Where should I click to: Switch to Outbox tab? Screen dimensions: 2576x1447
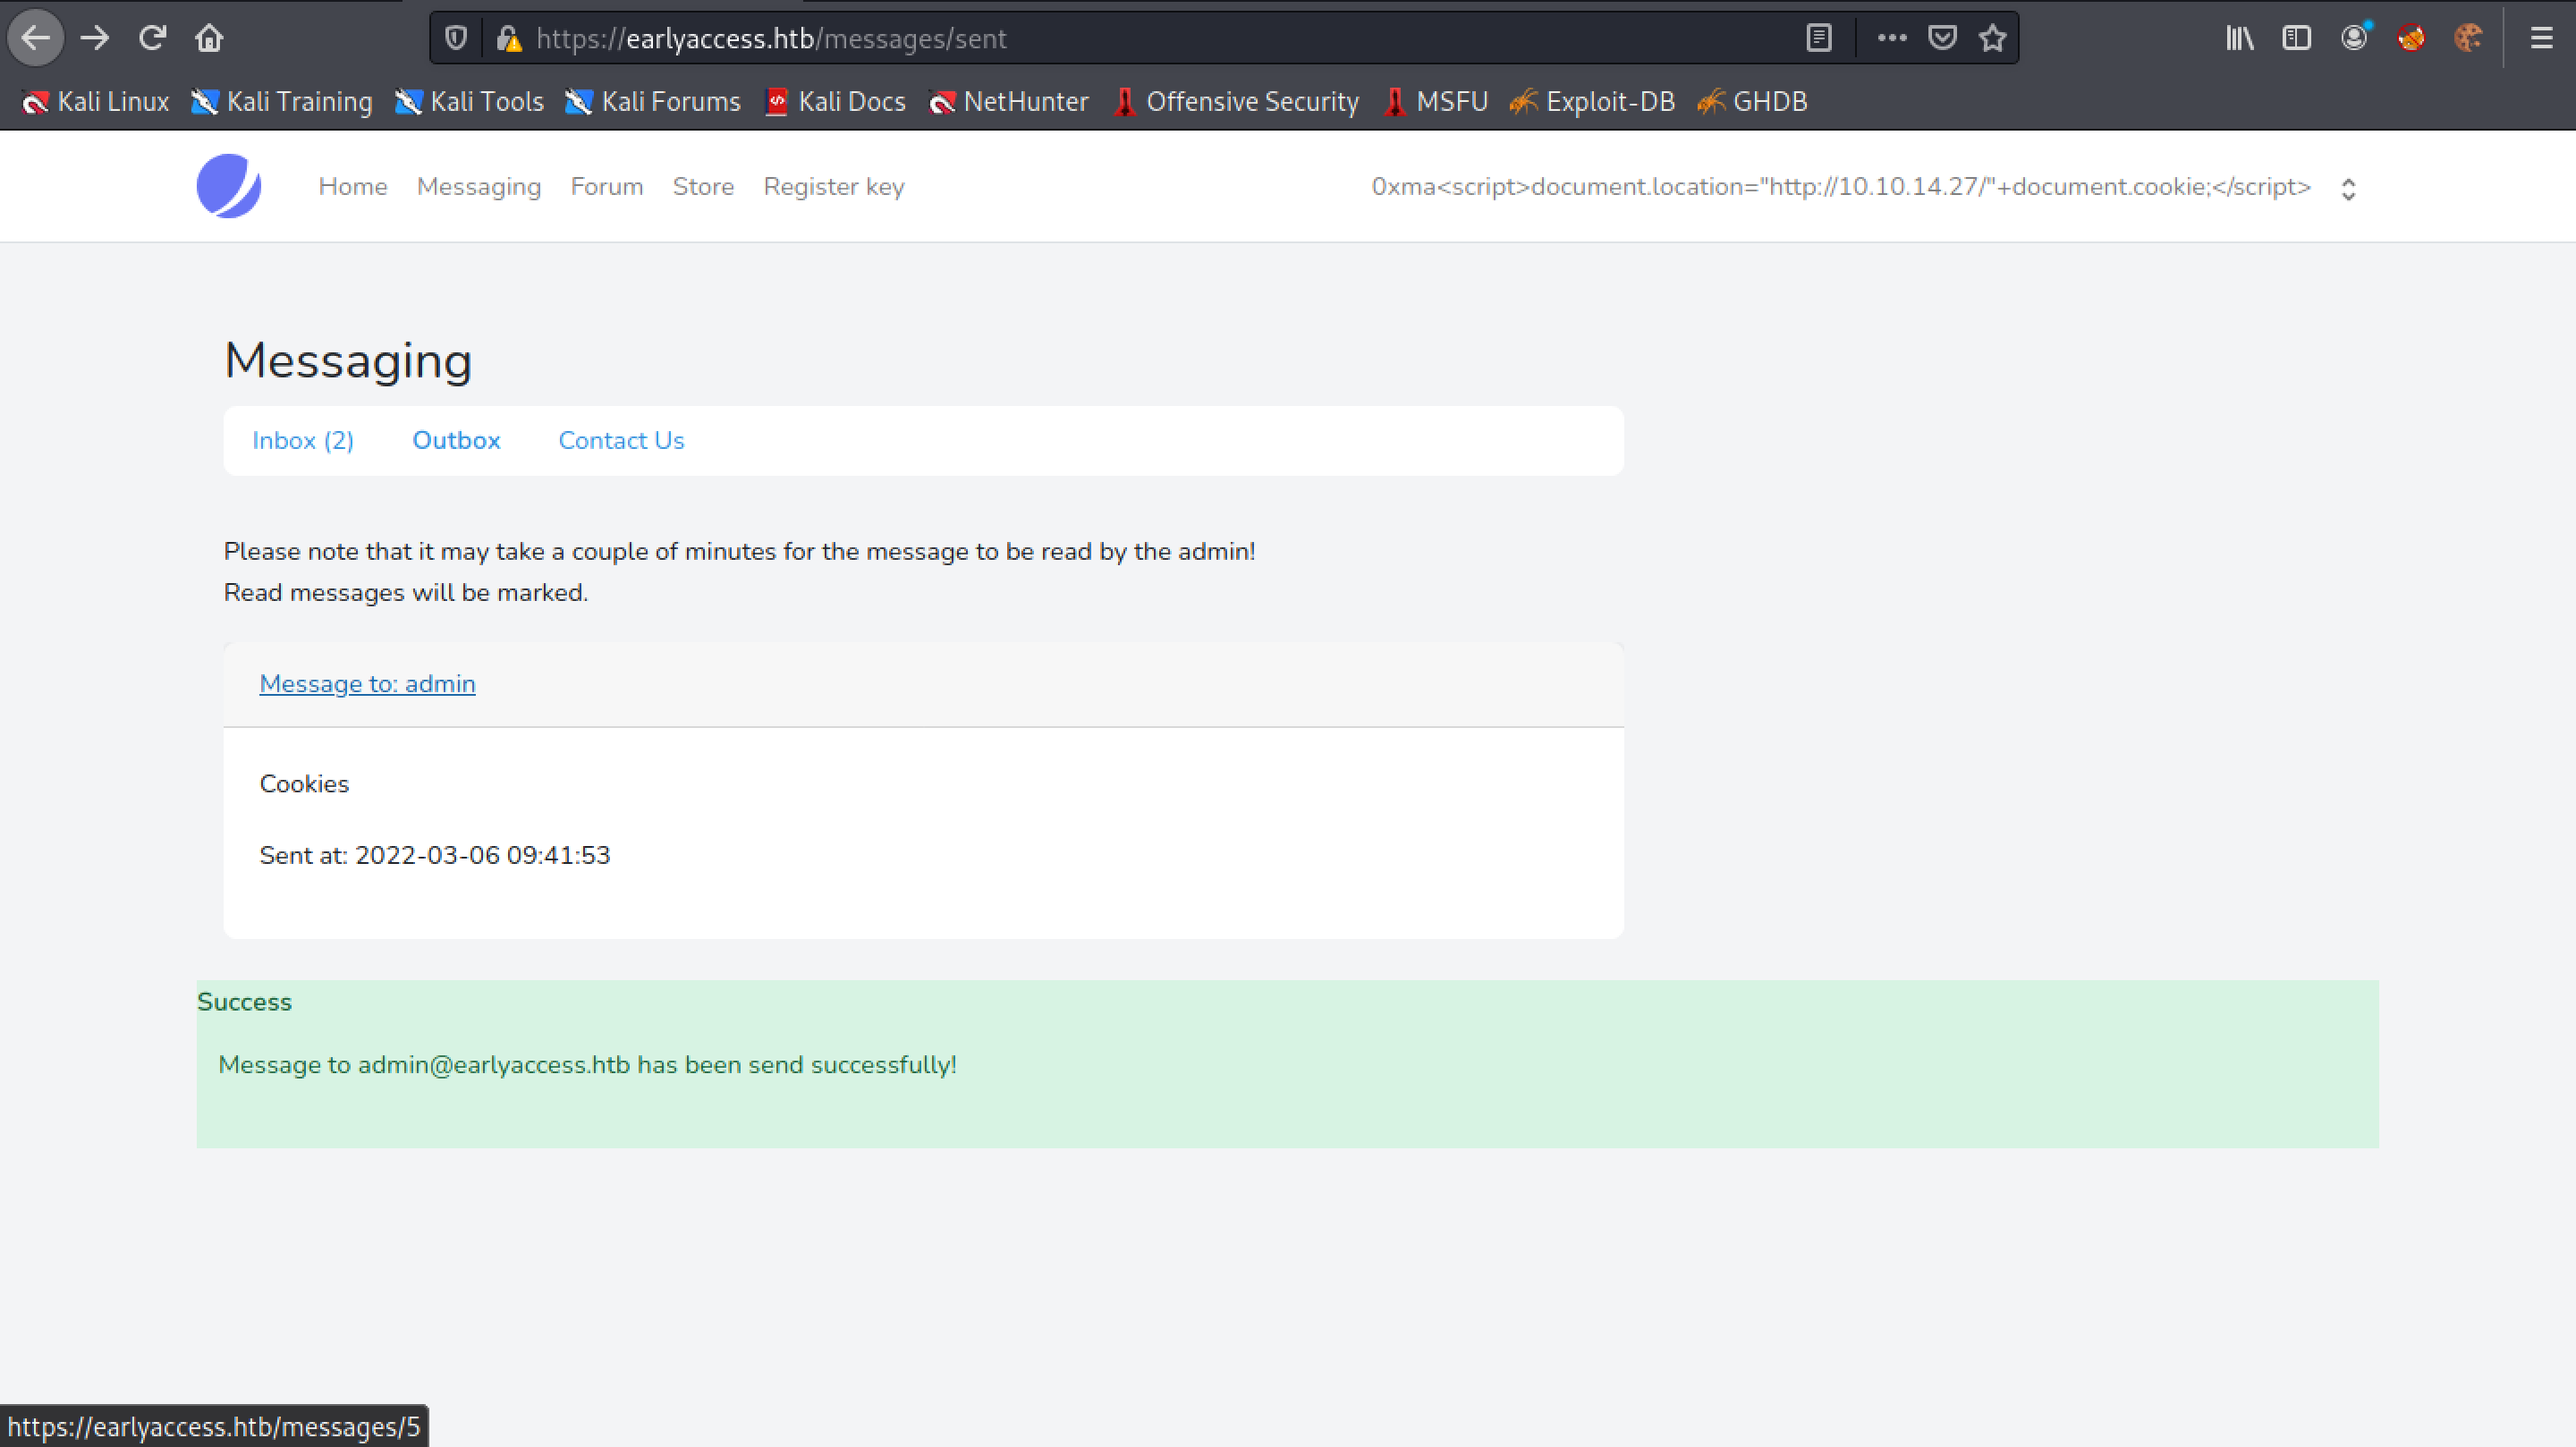(456, 441)
